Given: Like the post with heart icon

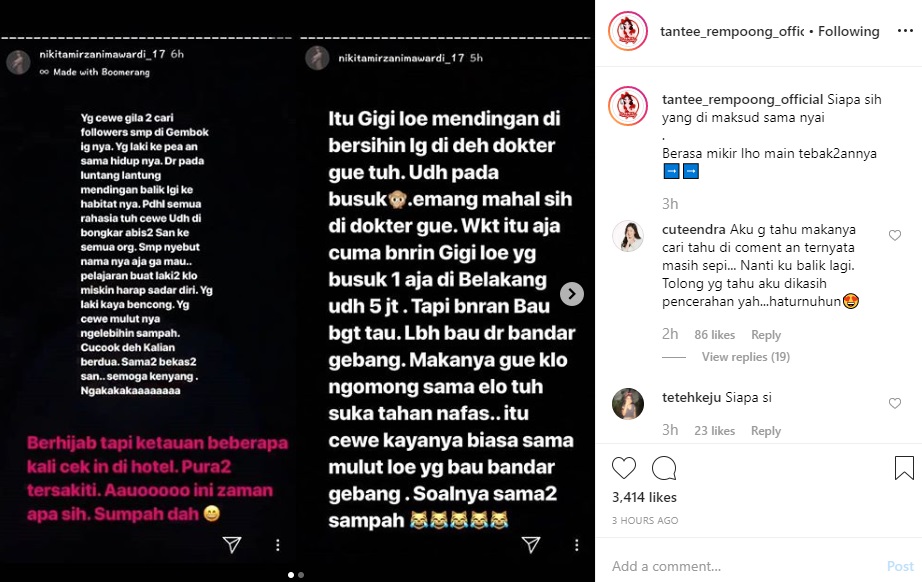Looking at the screenshot, I should click(624, 468).
